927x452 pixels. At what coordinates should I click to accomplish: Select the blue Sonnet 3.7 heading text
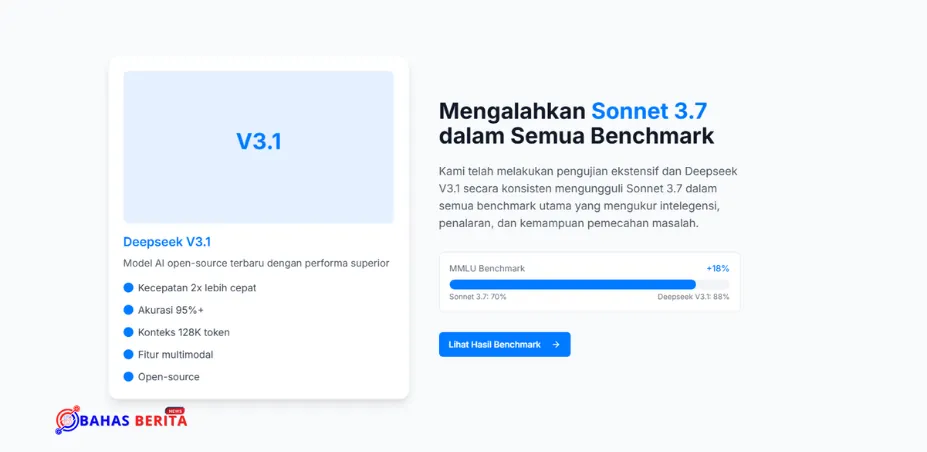[649, 110]
